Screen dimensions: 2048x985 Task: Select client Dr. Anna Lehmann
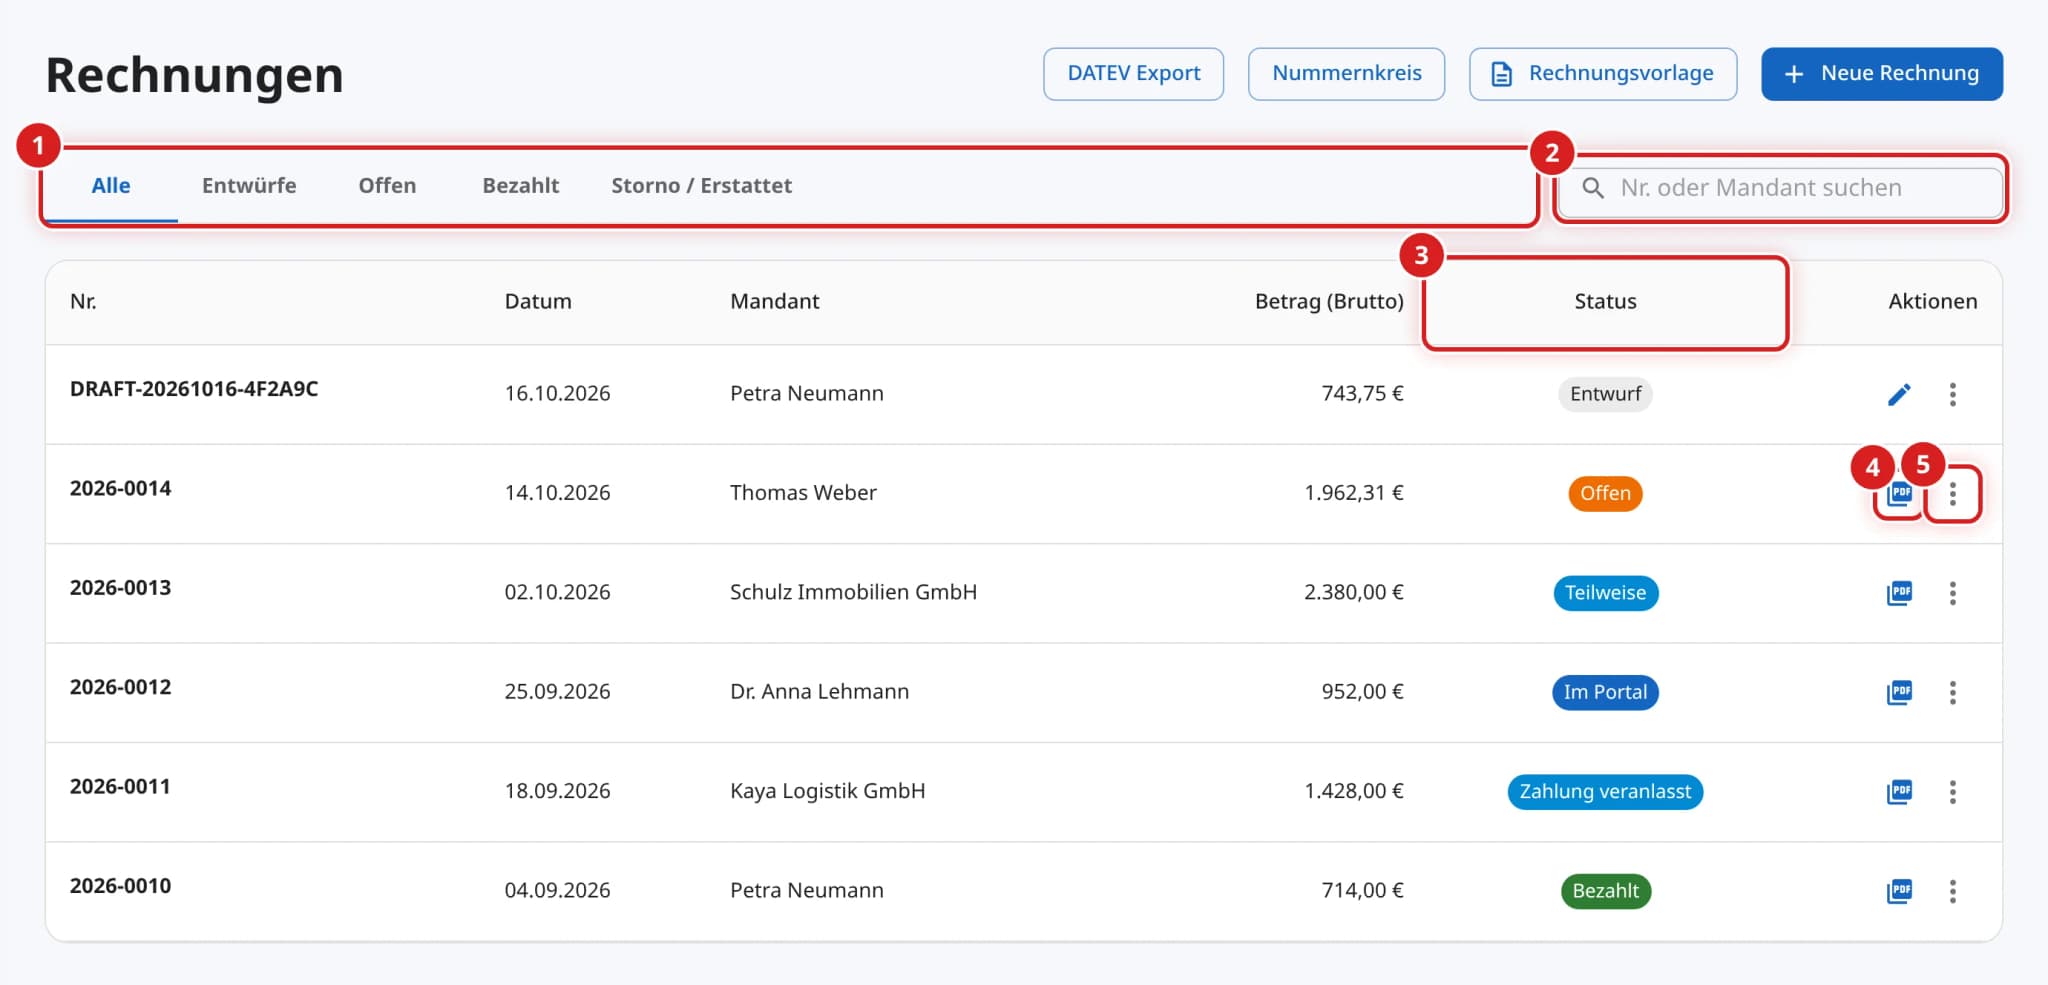(x=819, y=692)
